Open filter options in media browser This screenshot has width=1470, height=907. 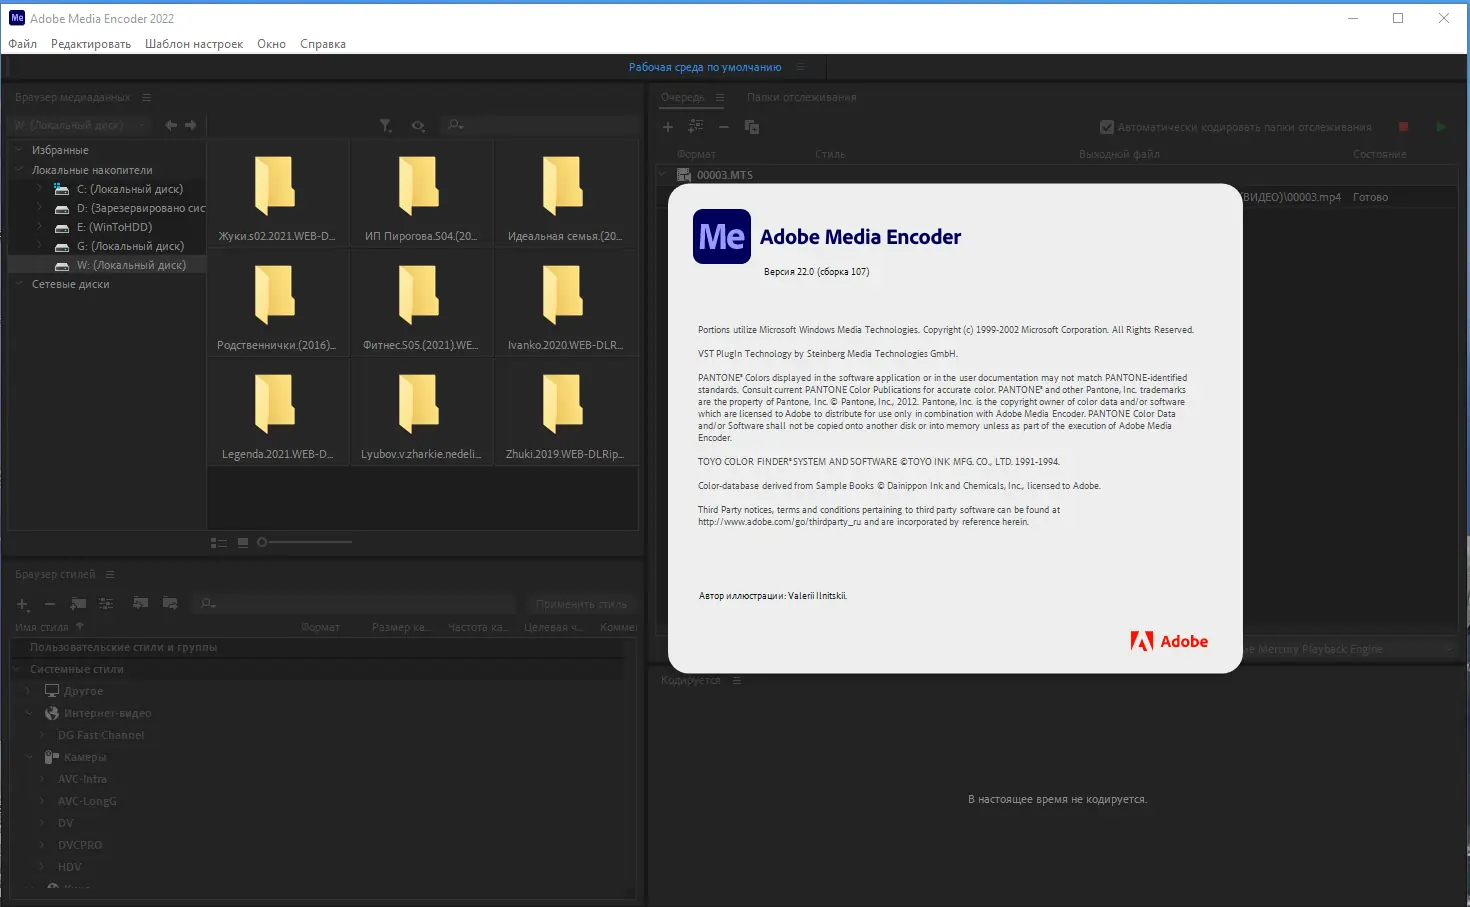tap(385, 126)
